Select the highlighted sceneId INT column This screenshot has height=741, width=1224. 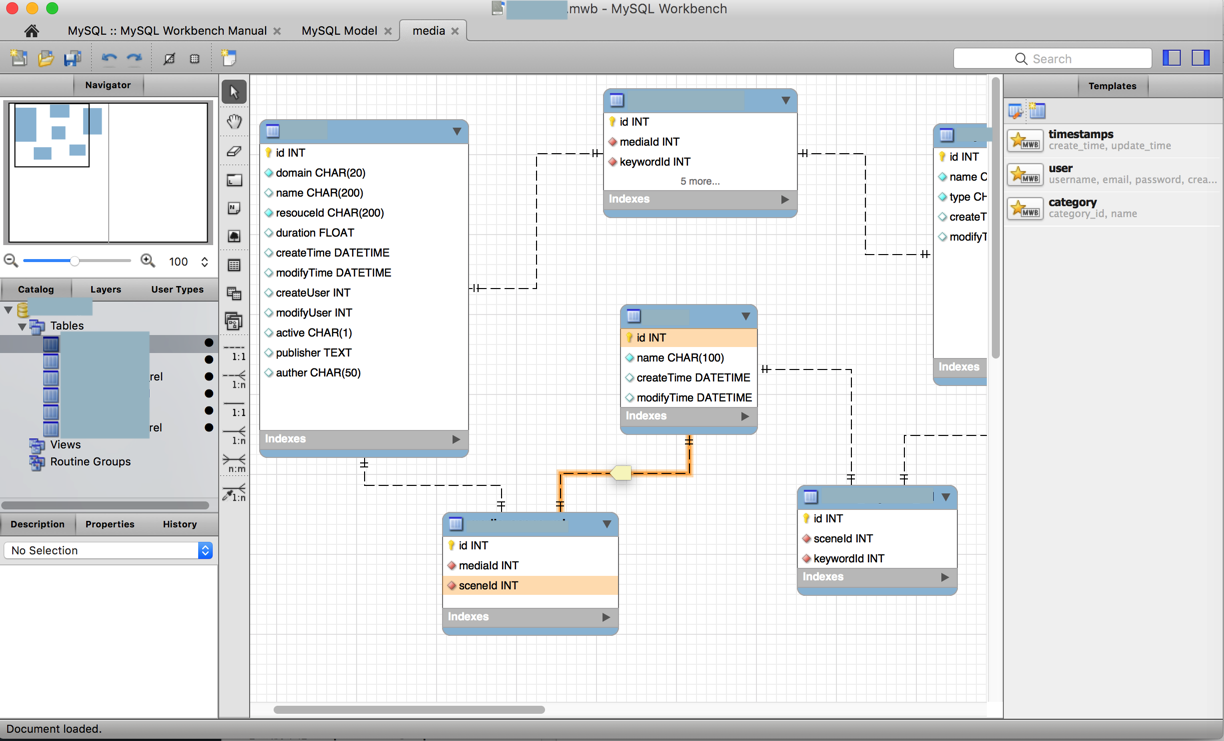(x=530, y=586)
